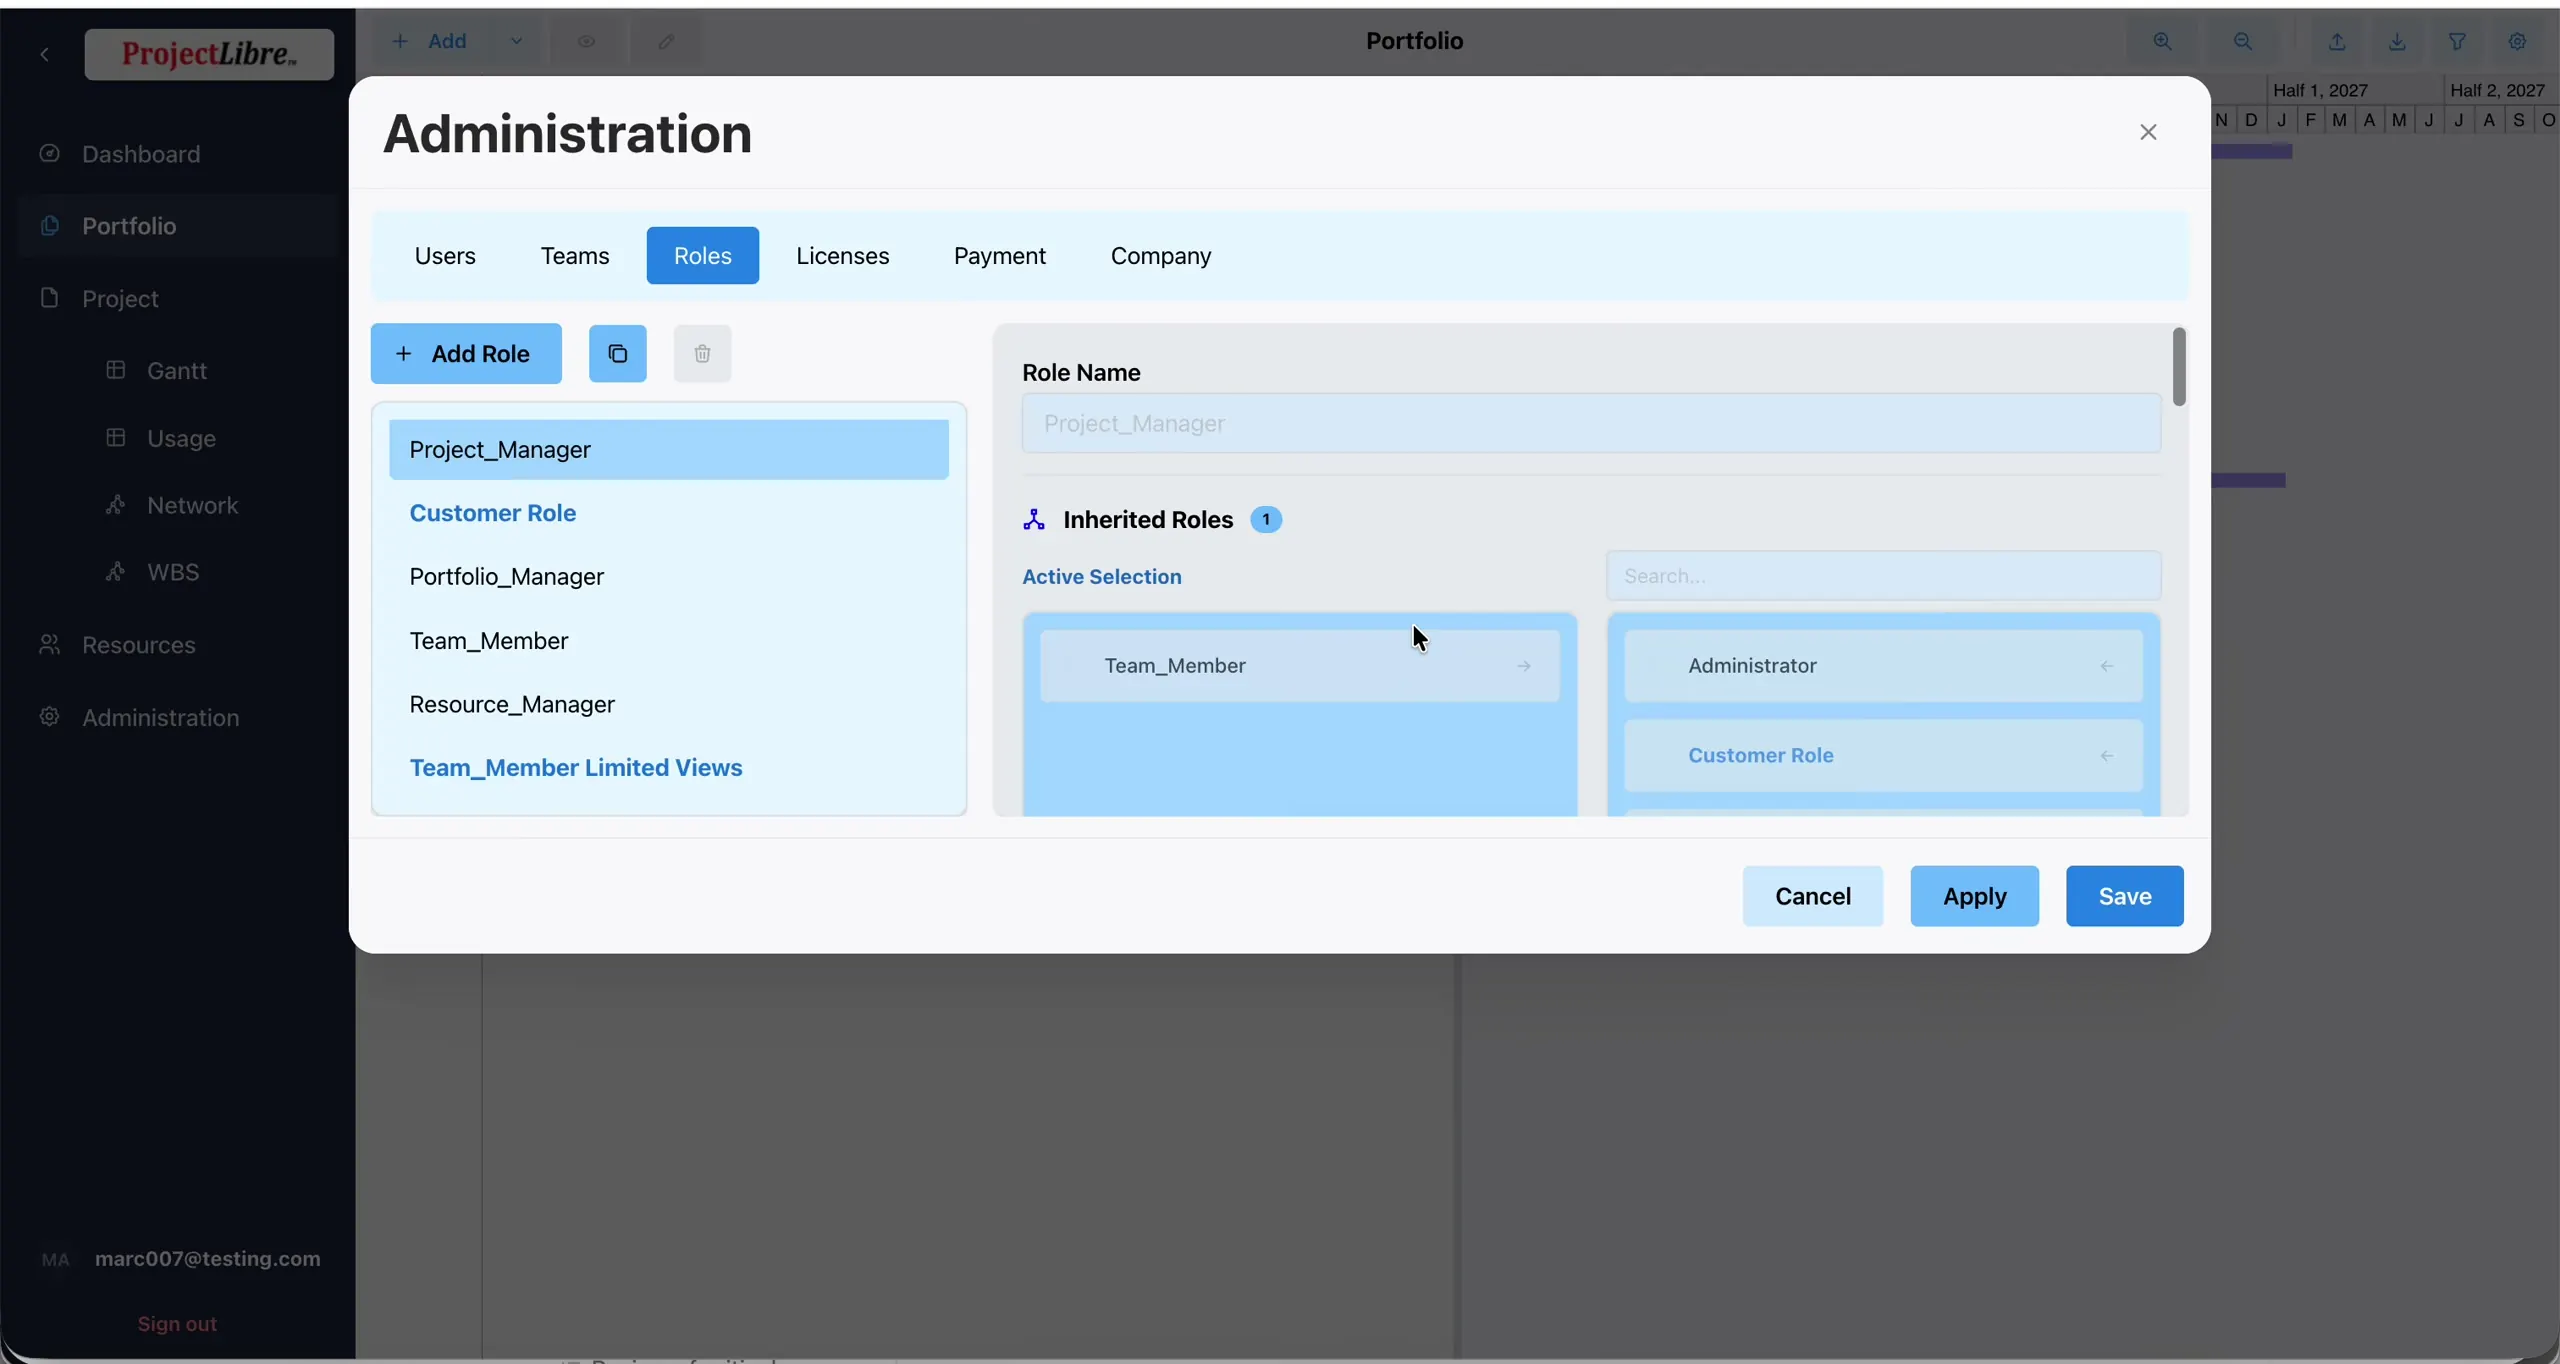This screenshot has height=1364, width=2560.
Task: Click the role details panel scrollbar
Action: (x=2179, y=366)
